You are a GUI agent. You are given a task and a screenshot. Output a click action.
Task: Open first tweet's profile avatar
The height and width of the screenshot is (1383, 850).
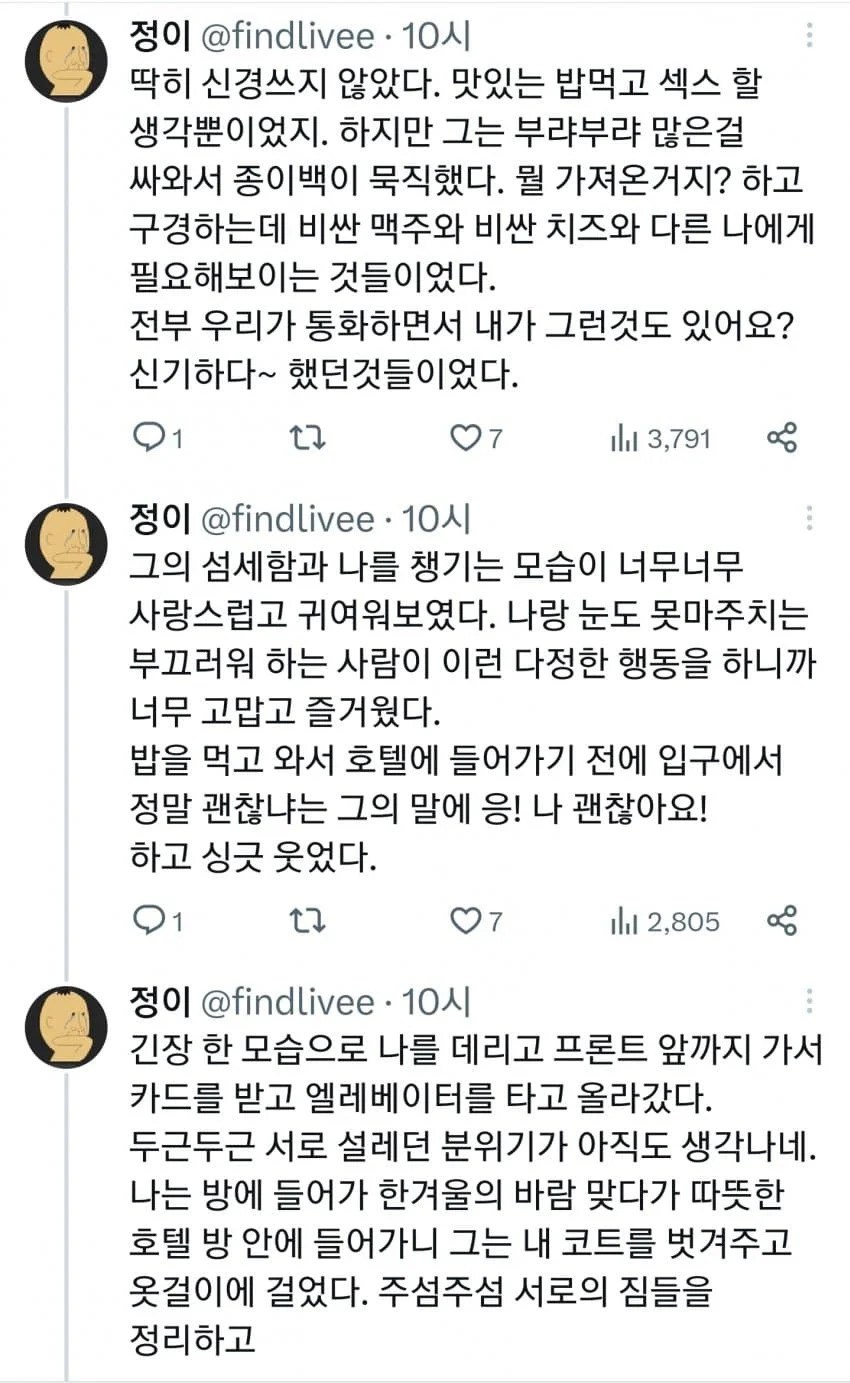[66, 61]
